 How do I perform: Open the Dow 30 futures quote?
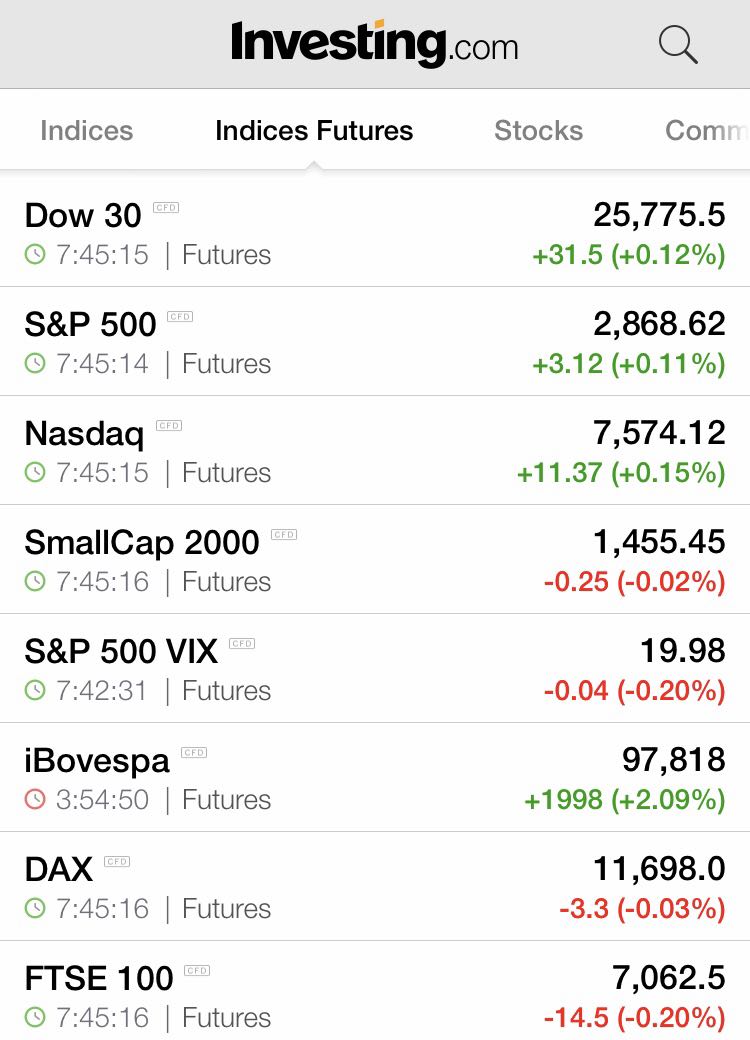click(375, 233)
